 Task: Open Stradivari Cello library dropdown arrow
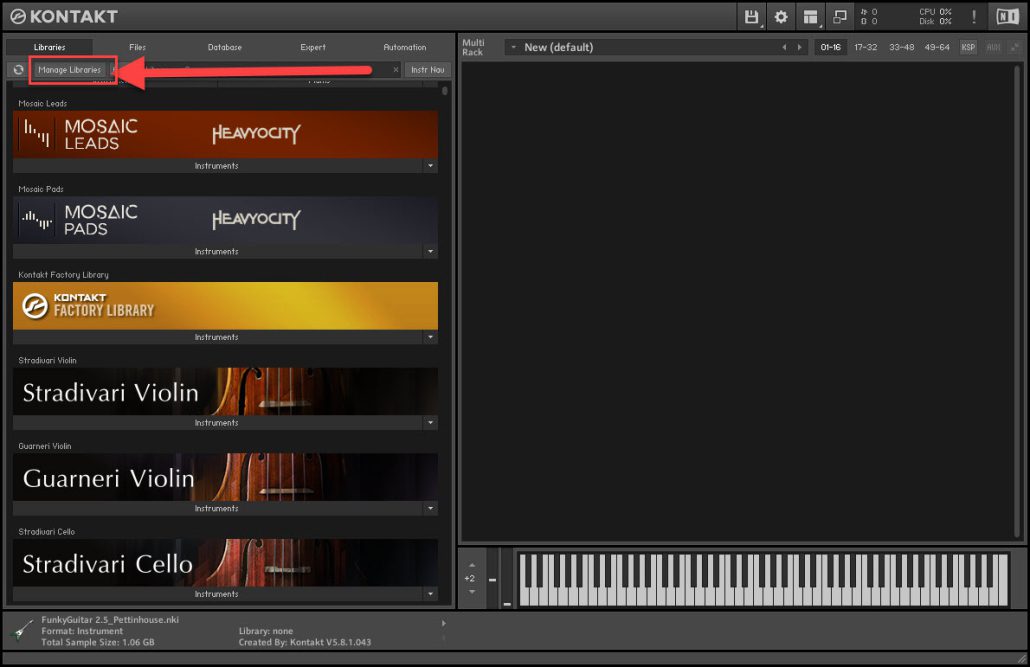(430, 594)
